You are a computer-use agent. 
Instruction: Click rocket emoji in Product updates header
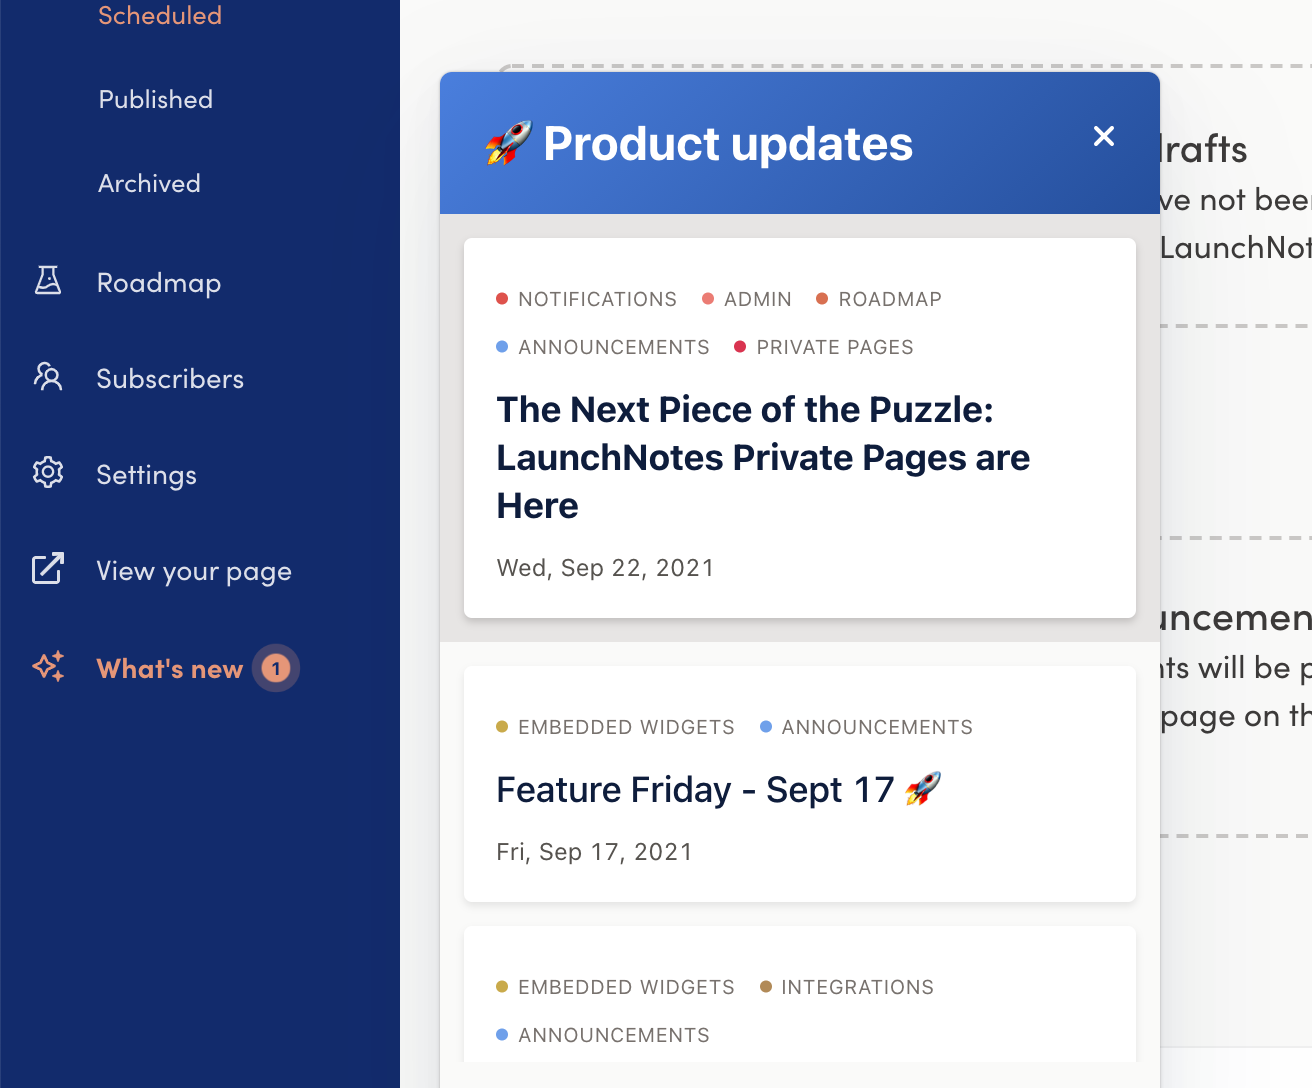click(x=508, y=143)
